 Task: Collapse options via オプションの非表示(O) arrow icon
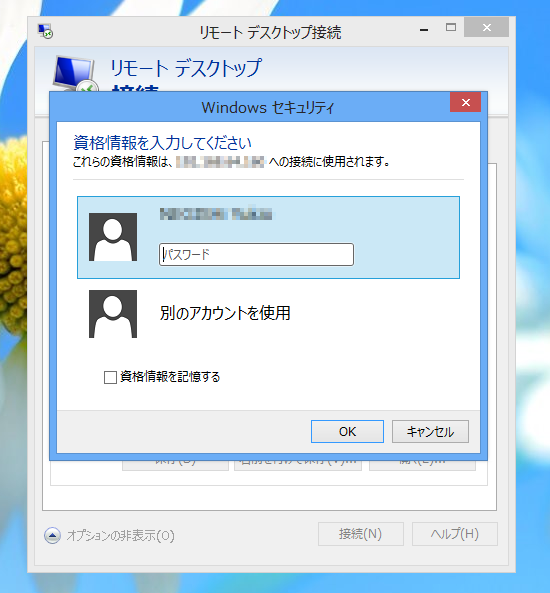[x=52, y=536]
